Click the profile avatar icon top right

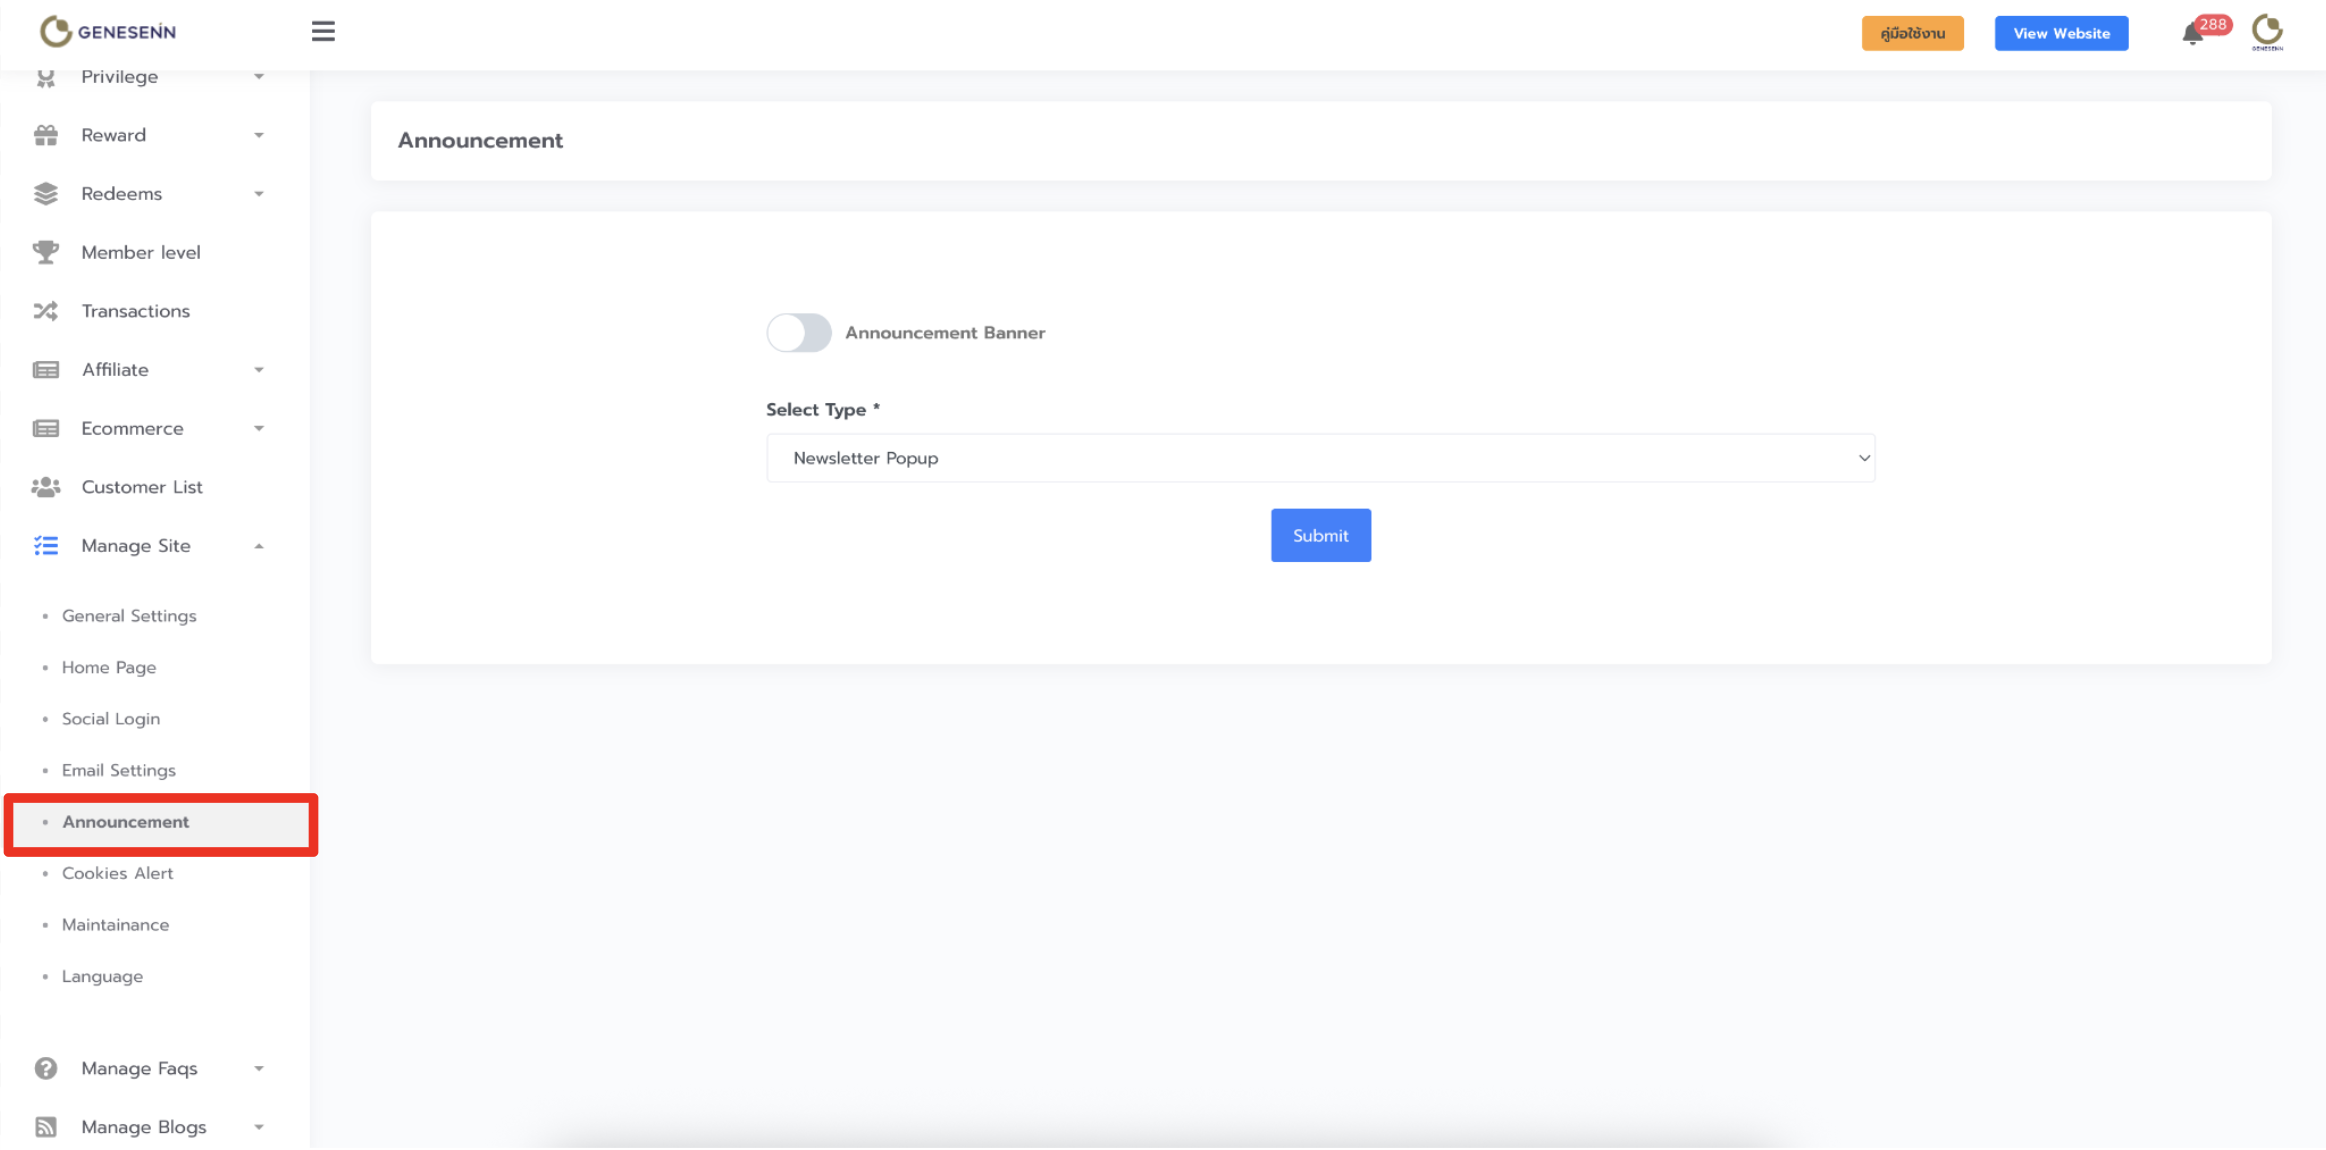coord(2267,32)
